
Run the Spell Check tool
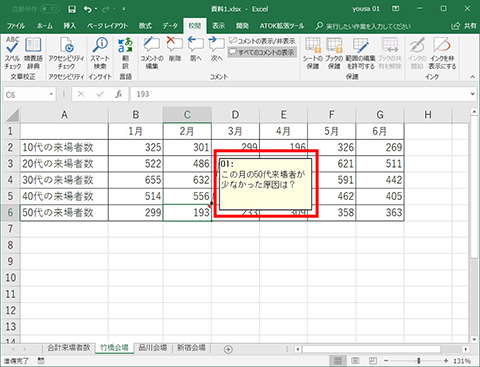tap(12, 53)
